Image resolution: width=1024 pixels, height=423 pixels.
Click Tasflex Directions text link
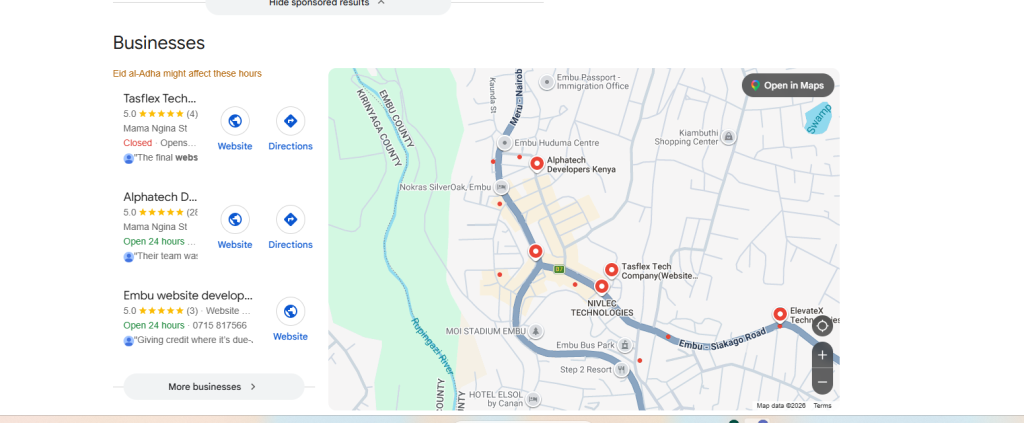coord(291,146)
